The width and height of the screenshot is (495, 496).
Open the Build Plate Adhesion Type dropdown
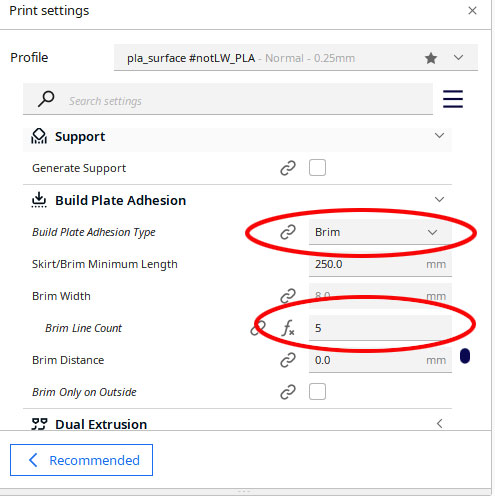[x=380, y=232]
